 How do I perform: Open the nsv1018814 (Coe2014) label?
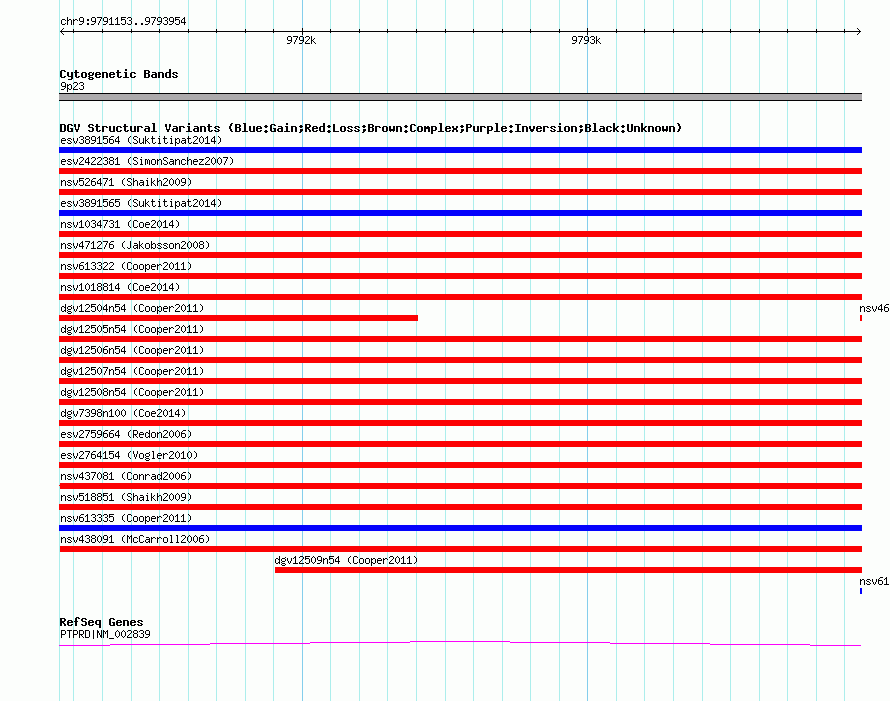(120, 287)
